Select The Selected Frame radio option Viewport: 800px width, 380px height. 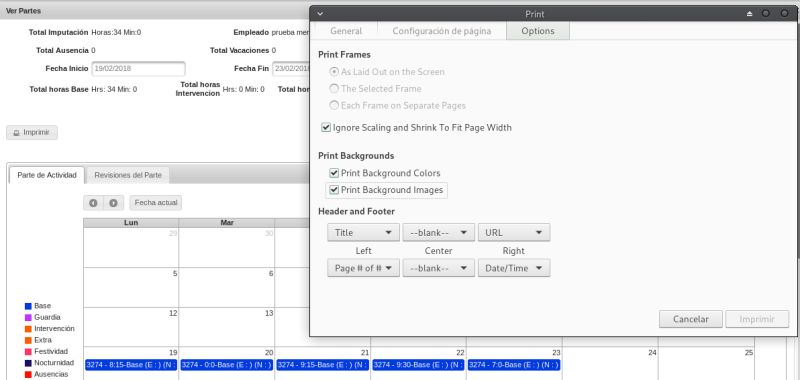point(334,89)
